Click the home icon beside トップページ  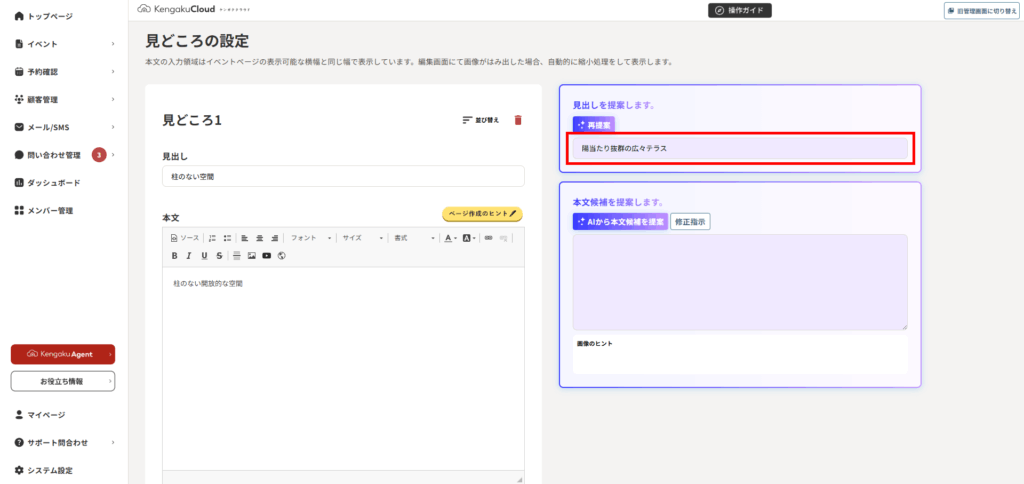pos(19,16)
